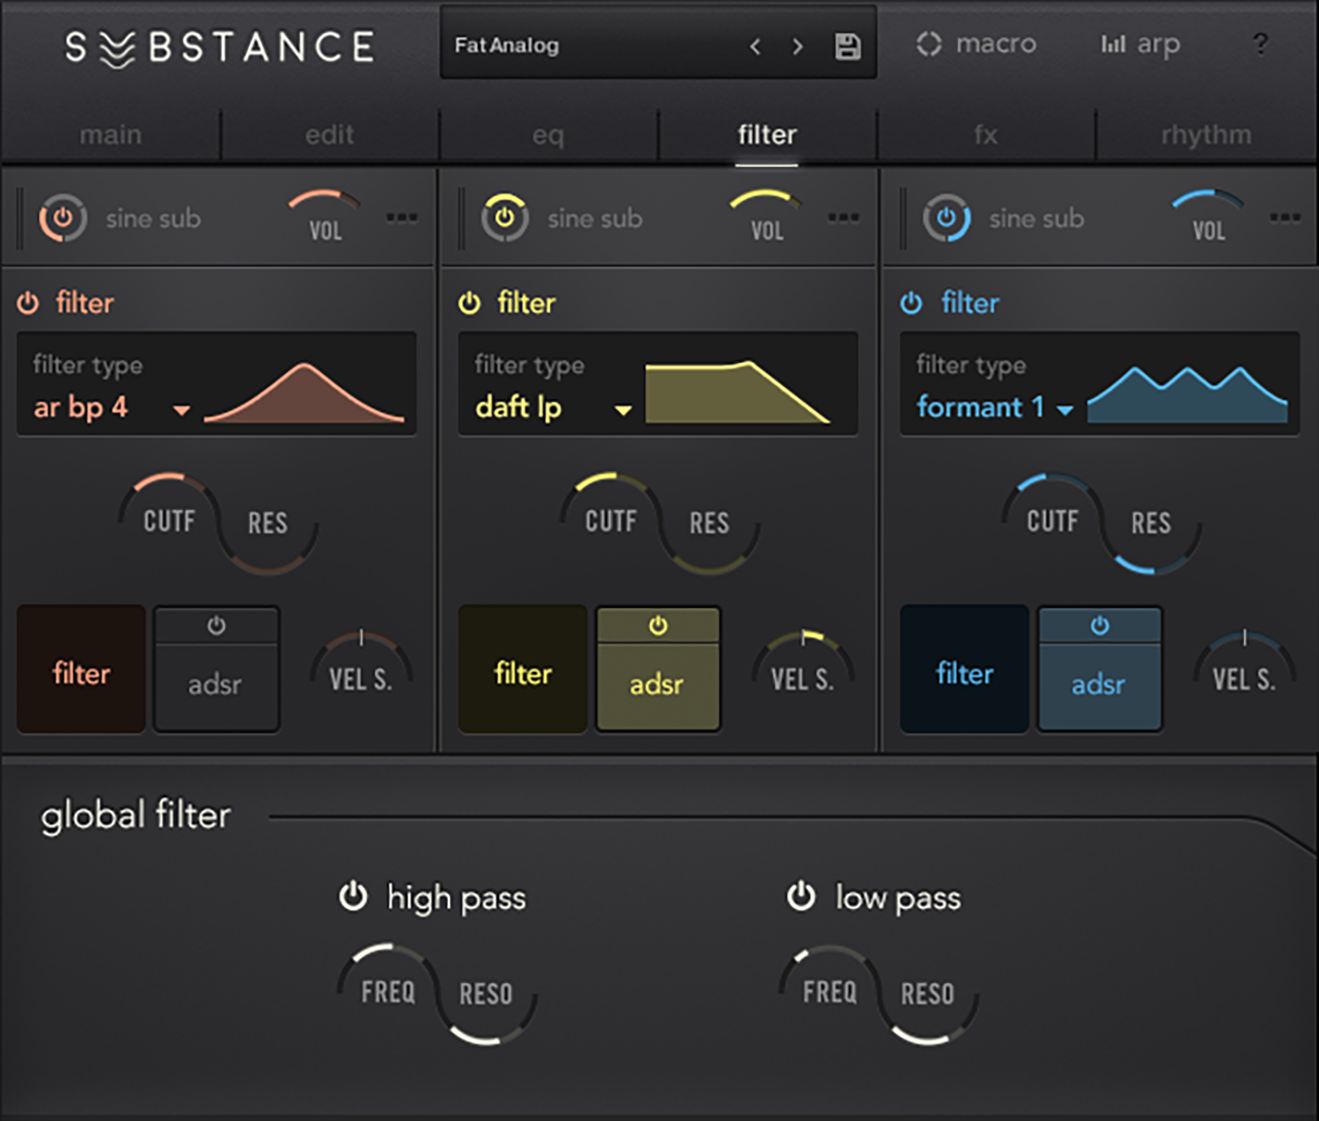Disable the orange layer's filter power switch
1319x1121 pixels.
(28, 302)
